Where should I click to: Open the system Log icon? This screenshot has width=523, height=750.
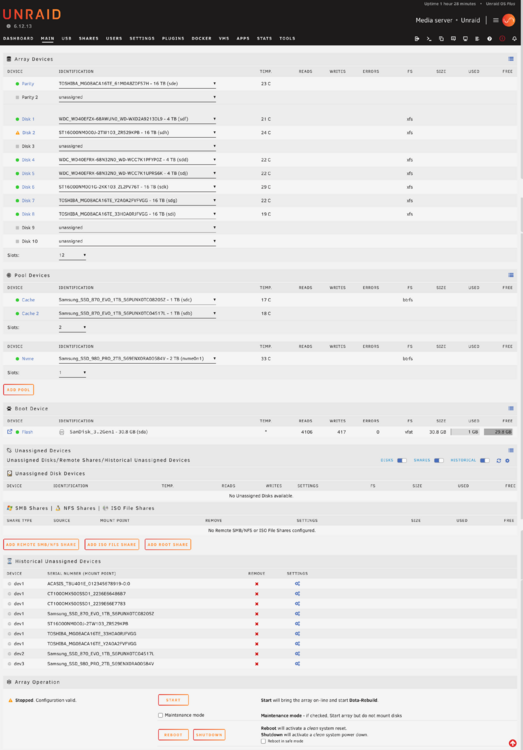477,39
